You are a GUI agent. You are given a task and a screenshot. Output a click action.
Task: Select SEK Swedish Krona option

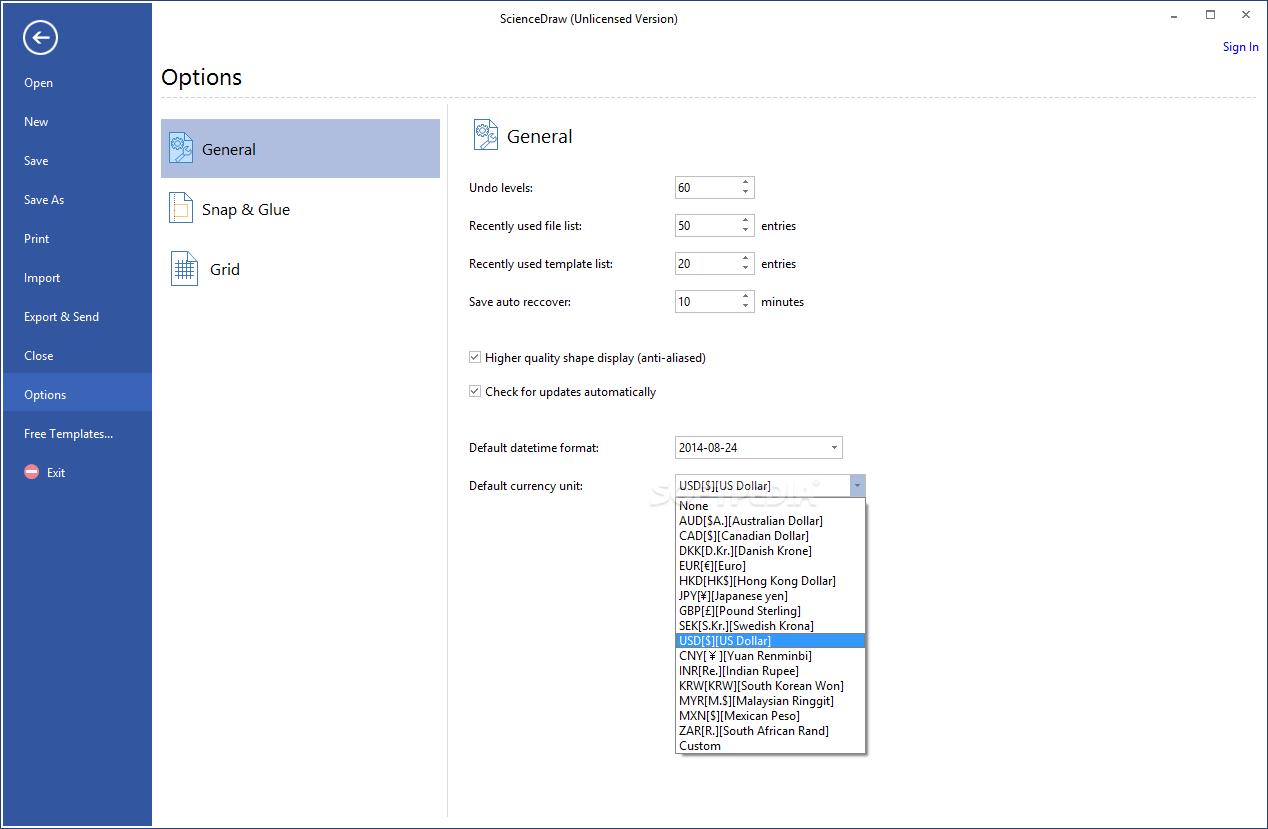[x=771, y=626]
